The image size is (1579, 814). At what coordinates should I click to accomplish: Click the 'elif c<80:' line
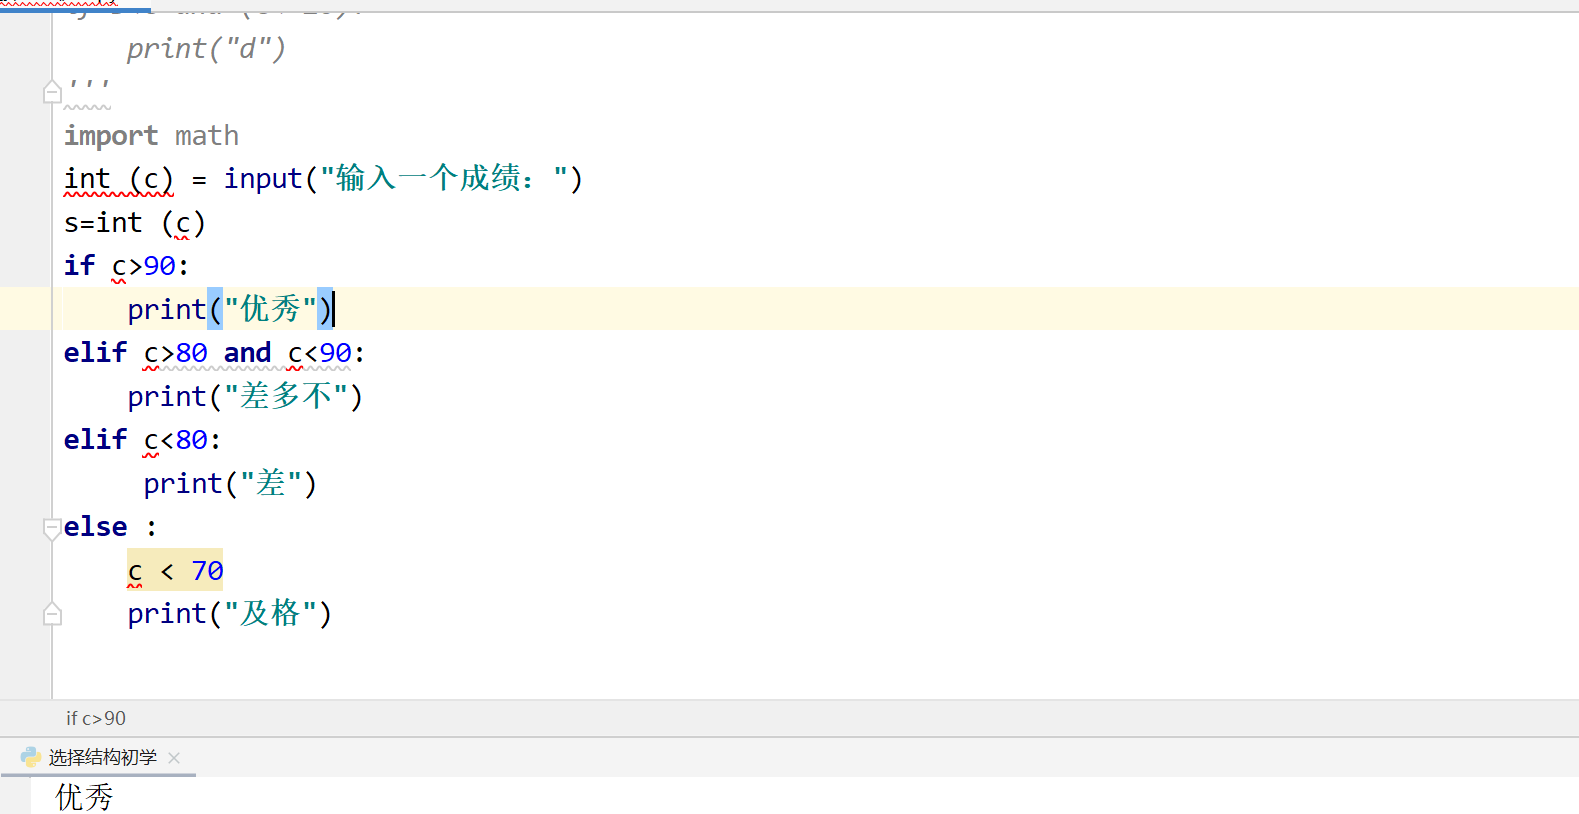pos(142,440)
